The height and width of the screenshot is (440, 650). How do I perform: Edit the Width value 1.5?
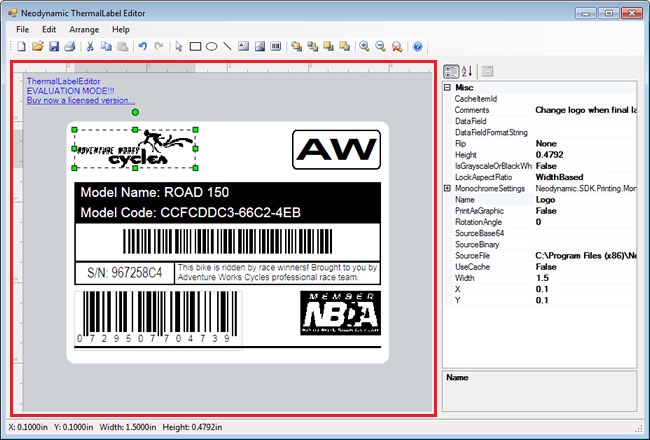coord(585,278)
